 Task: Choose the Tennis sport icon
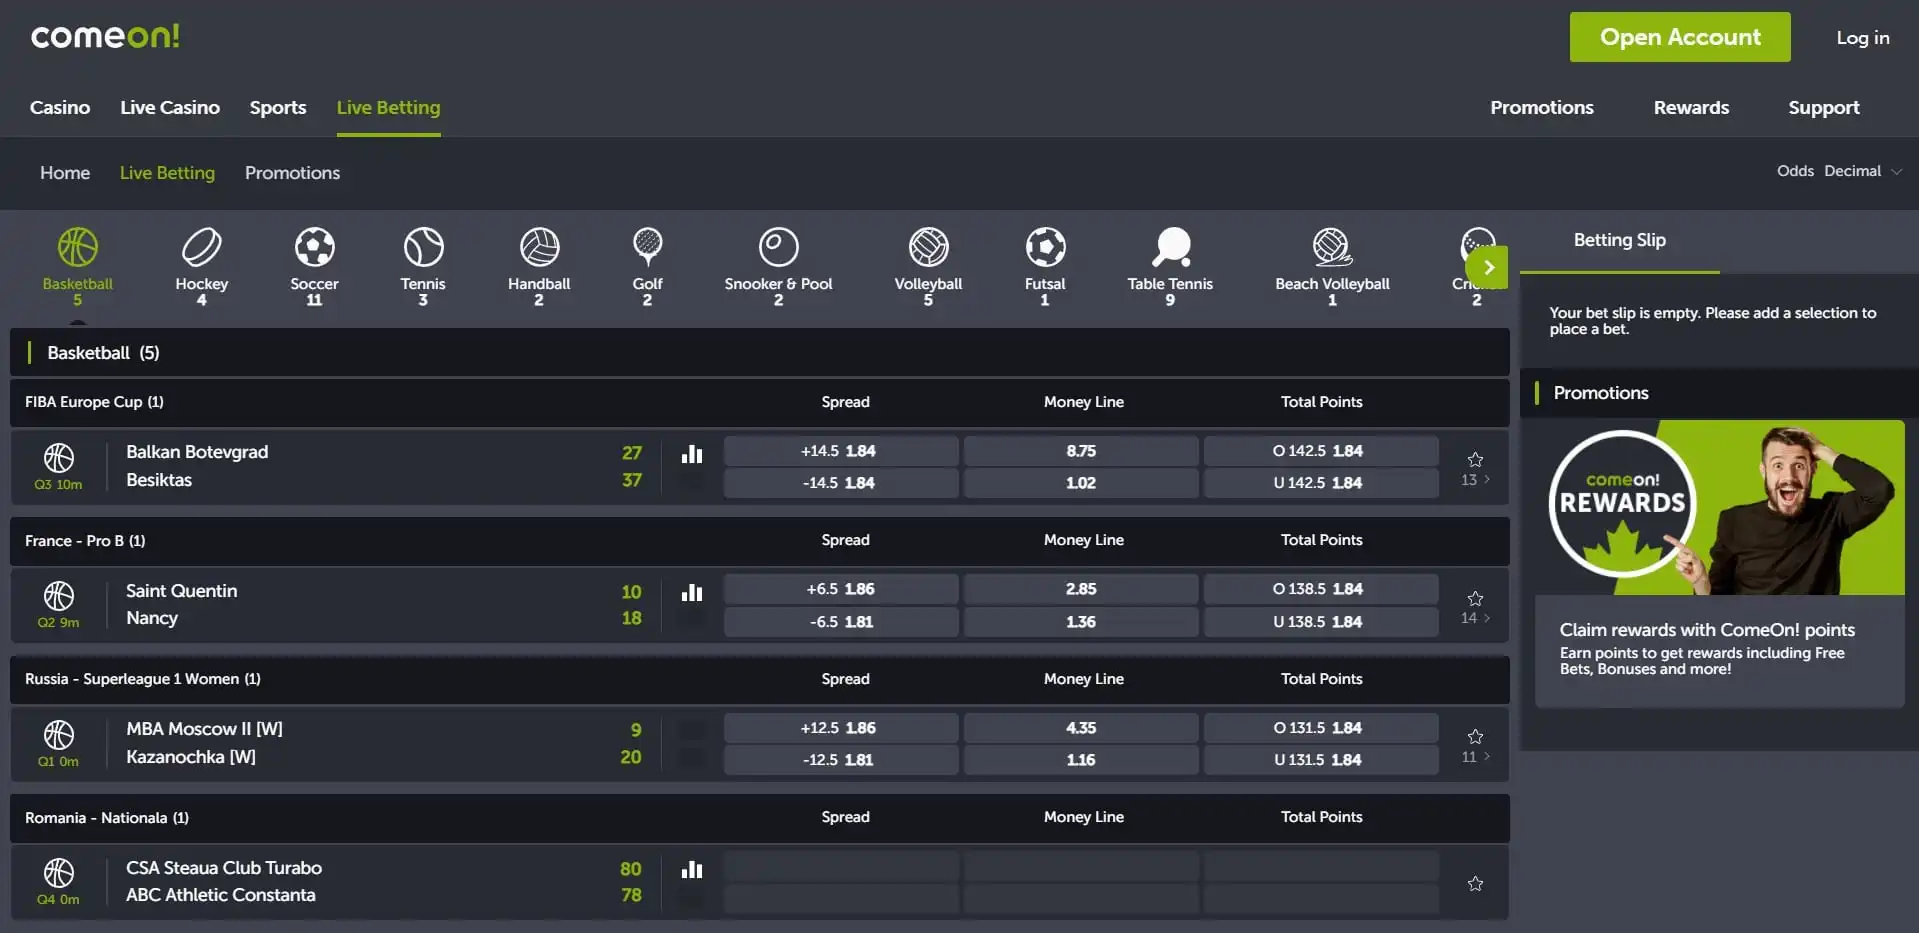[423, 248]
